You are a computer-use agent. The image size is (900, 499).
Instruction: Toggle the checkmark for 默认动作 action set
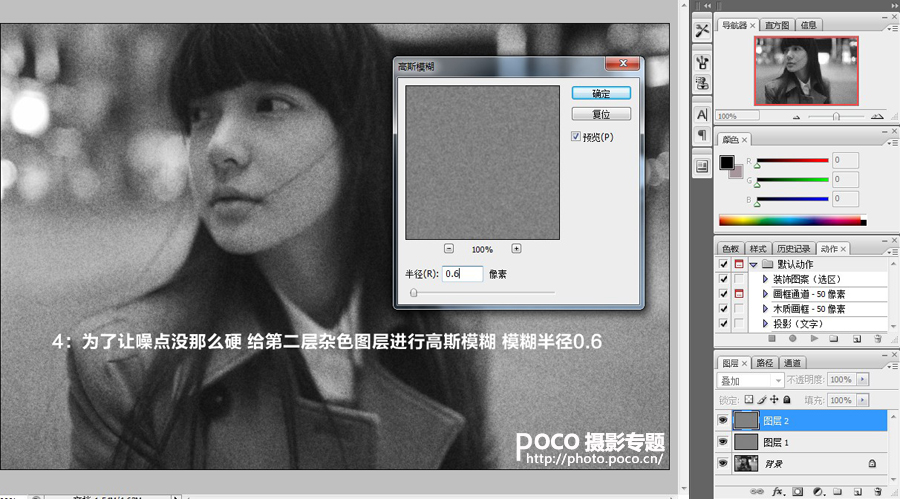tap(723, 264)
